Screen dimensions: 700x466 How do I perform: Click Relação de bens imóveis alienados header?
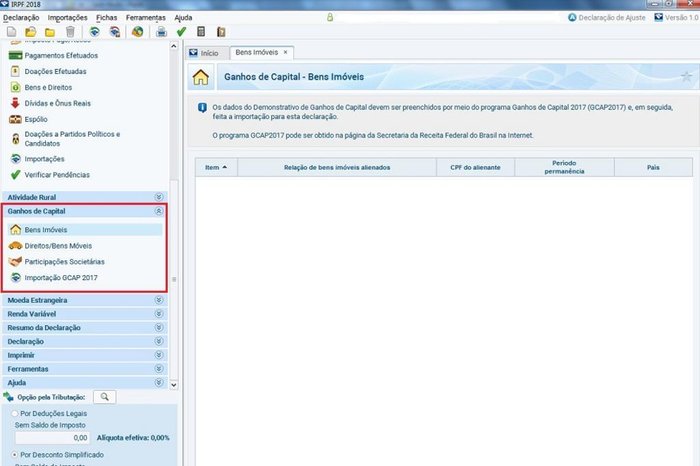click(x=337, y=167)
